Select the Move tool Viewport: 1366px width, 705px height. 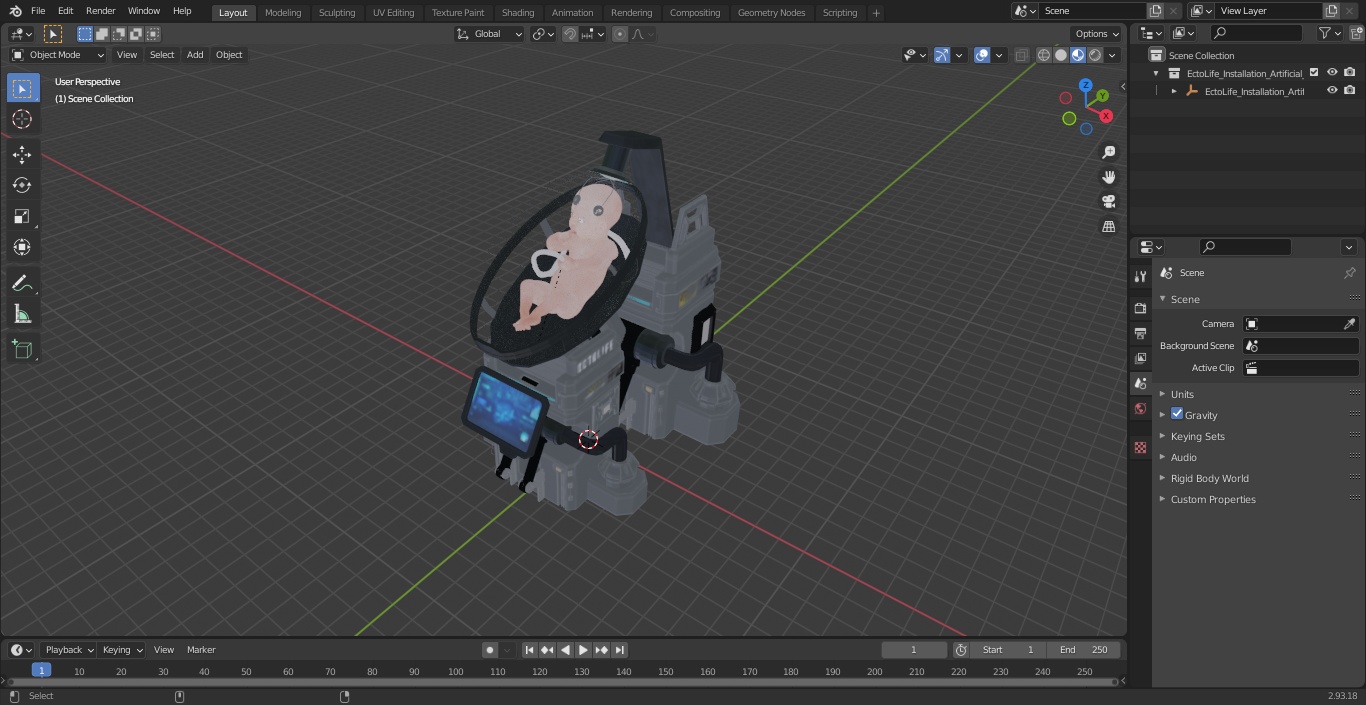pyautogui.click(x=22, y=154)
